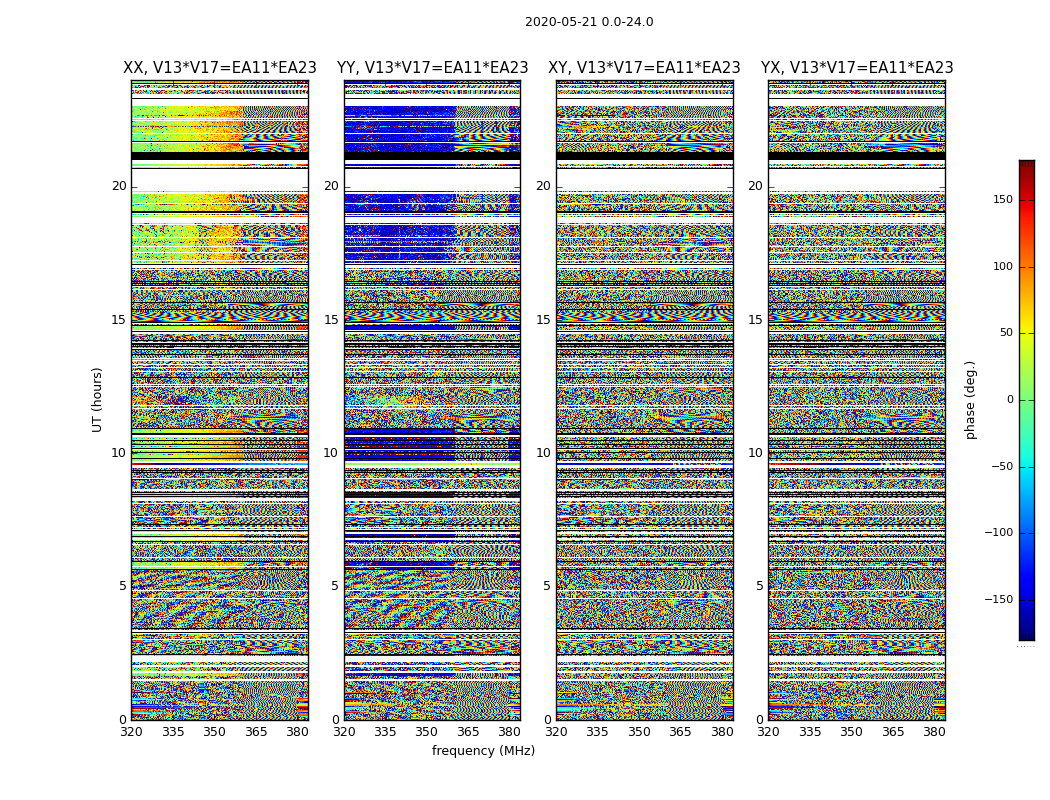Image resolution: width=1050 pixels, height=800 pixels.
Task: Click inside the XX phase waterfall plot
Action: [x=220, y=400]
